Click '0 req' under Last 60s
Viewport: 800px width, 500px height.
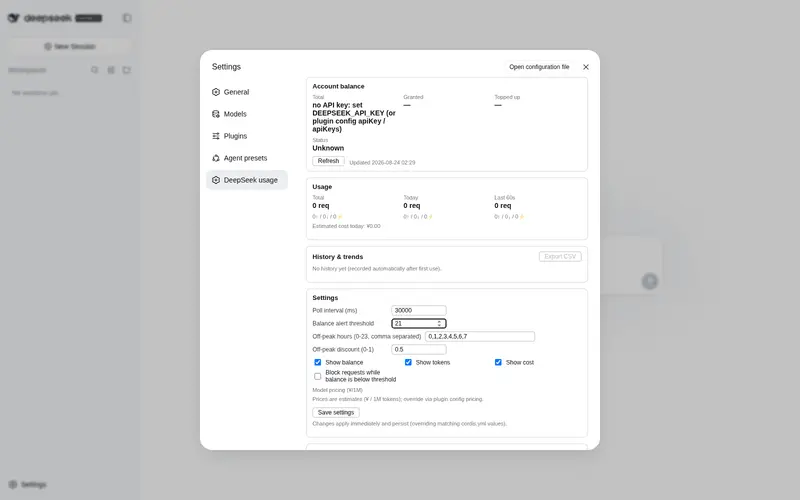(x=503, y=206)
